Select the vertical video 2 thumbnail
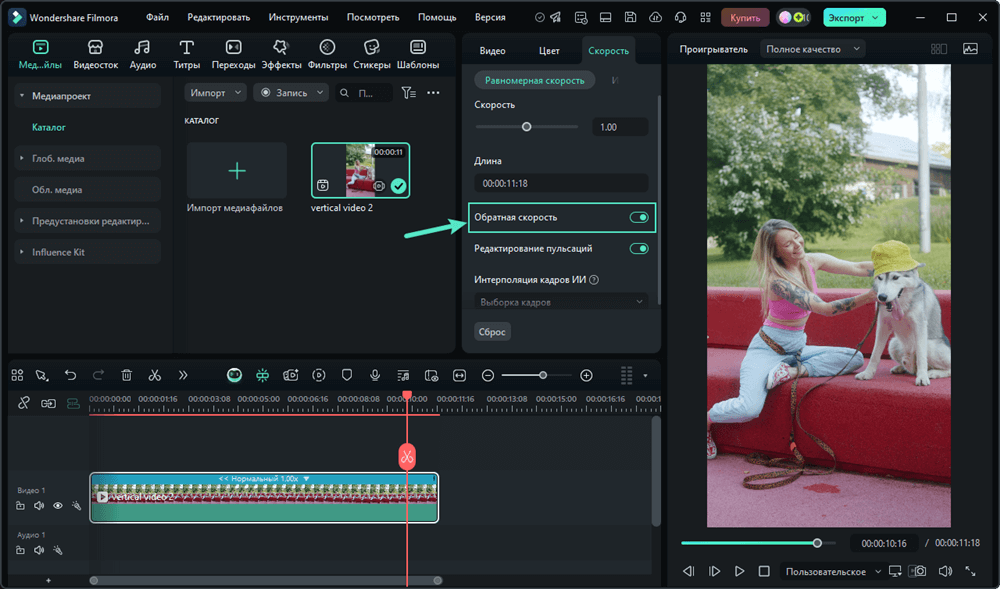This screenshot has width=1000, height=589. click(360, 170)
